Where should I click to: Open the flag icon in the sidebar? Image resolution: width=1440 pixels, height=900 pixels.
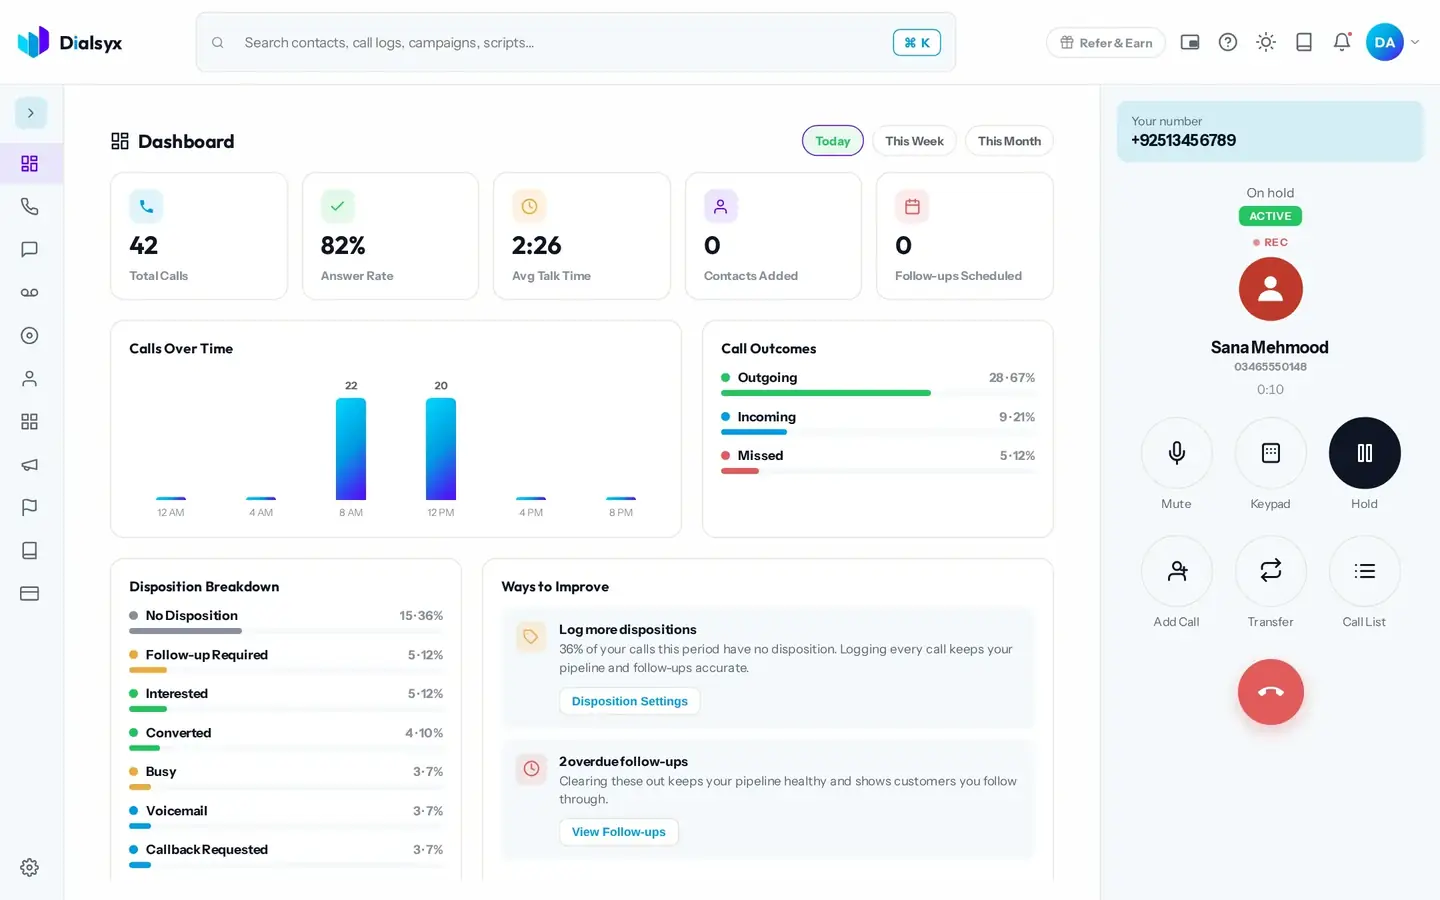[30, 507]
